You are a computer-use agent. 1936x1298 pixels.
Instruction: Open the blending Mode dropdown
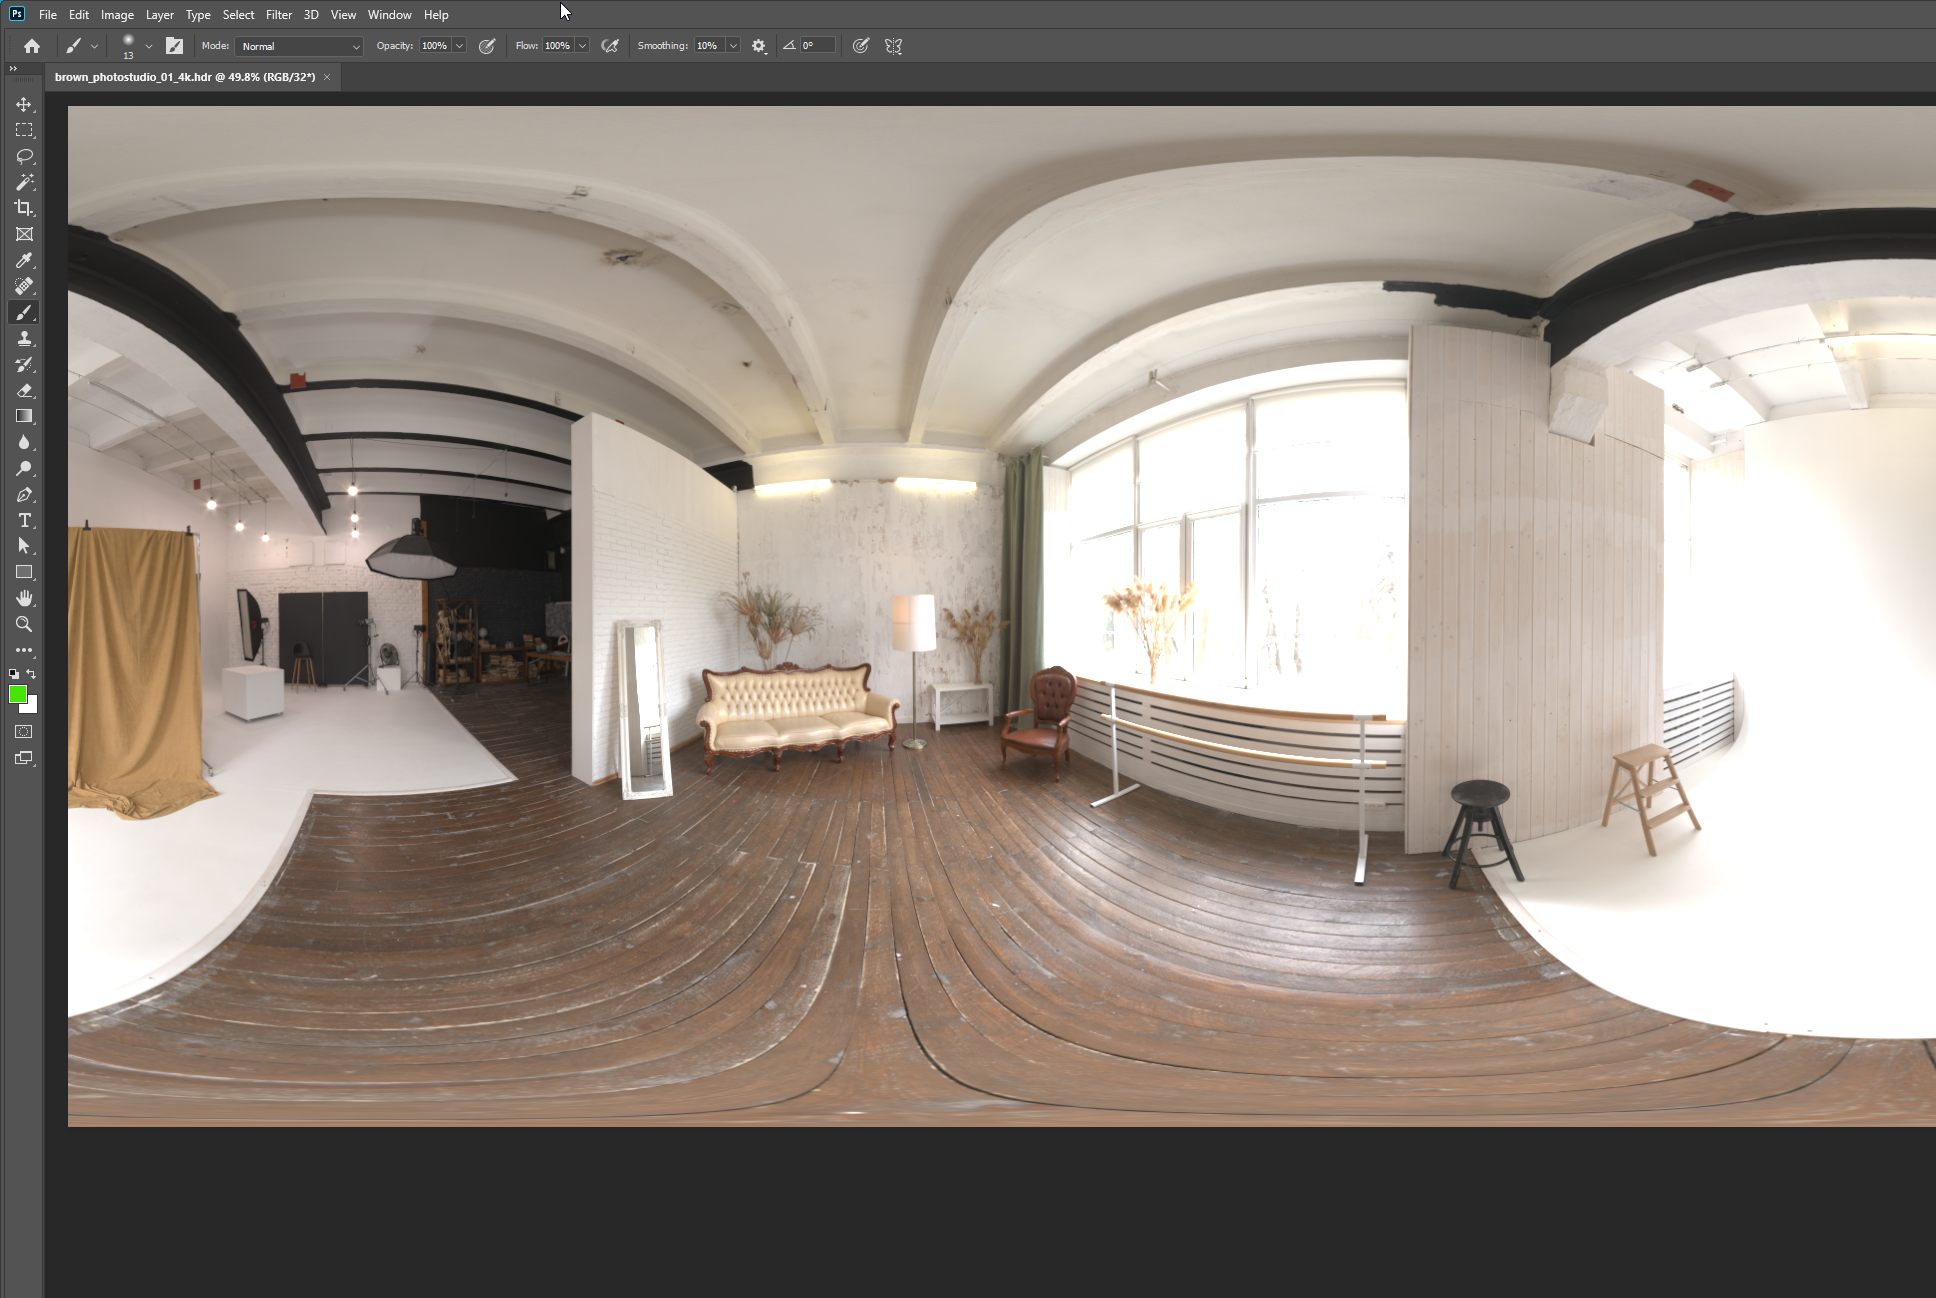pyautogui.click(x=299, y=46)
